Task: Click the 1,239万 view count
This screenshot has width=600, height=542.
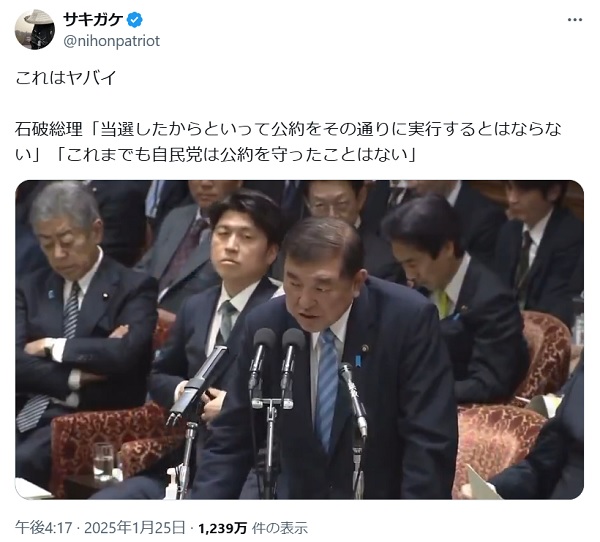Action: (x=222, y=528)
